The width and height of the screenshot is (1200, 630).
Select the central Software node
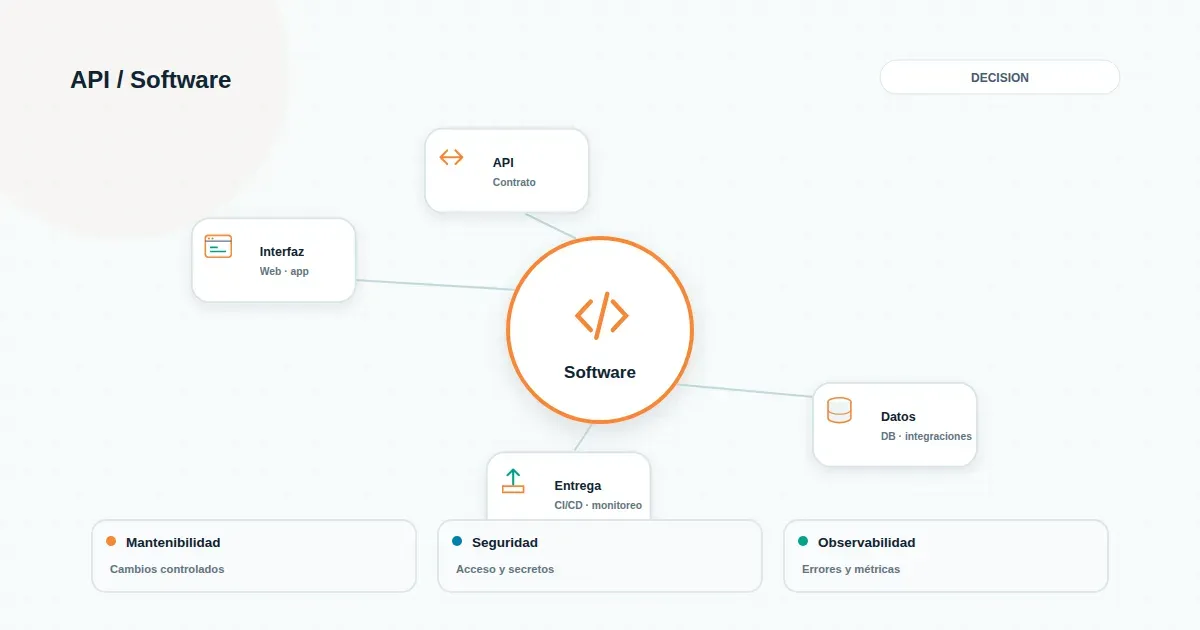coord(600,330)
